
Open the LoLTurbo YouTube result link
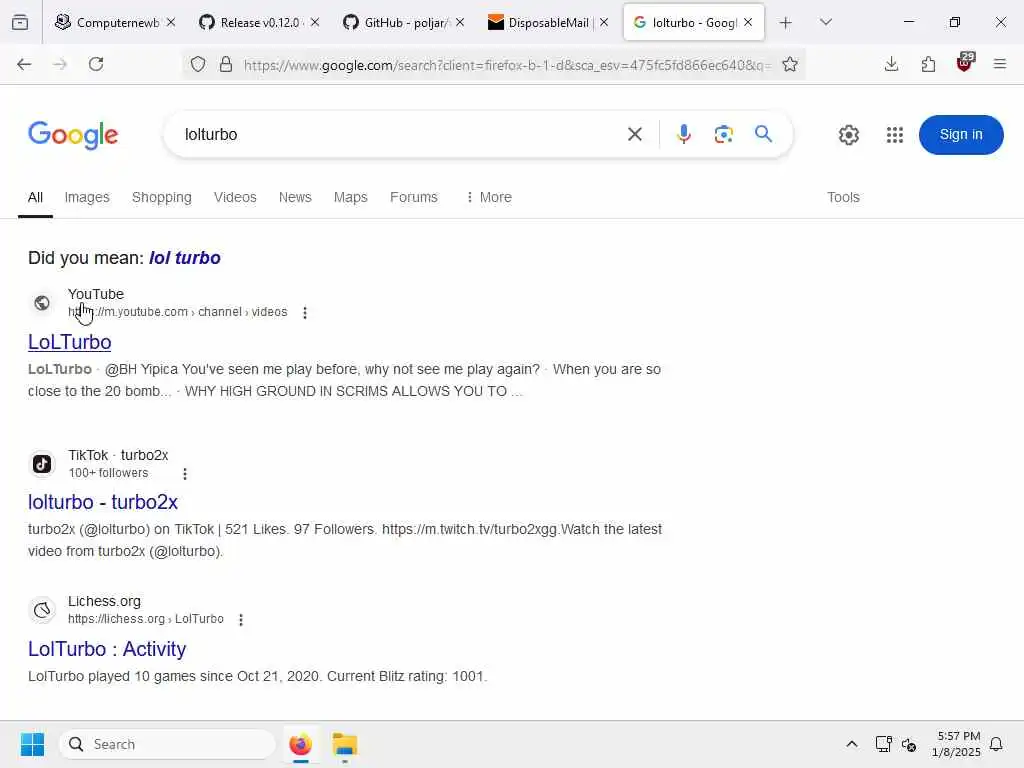pyautogui.click(x=70, y=342)
